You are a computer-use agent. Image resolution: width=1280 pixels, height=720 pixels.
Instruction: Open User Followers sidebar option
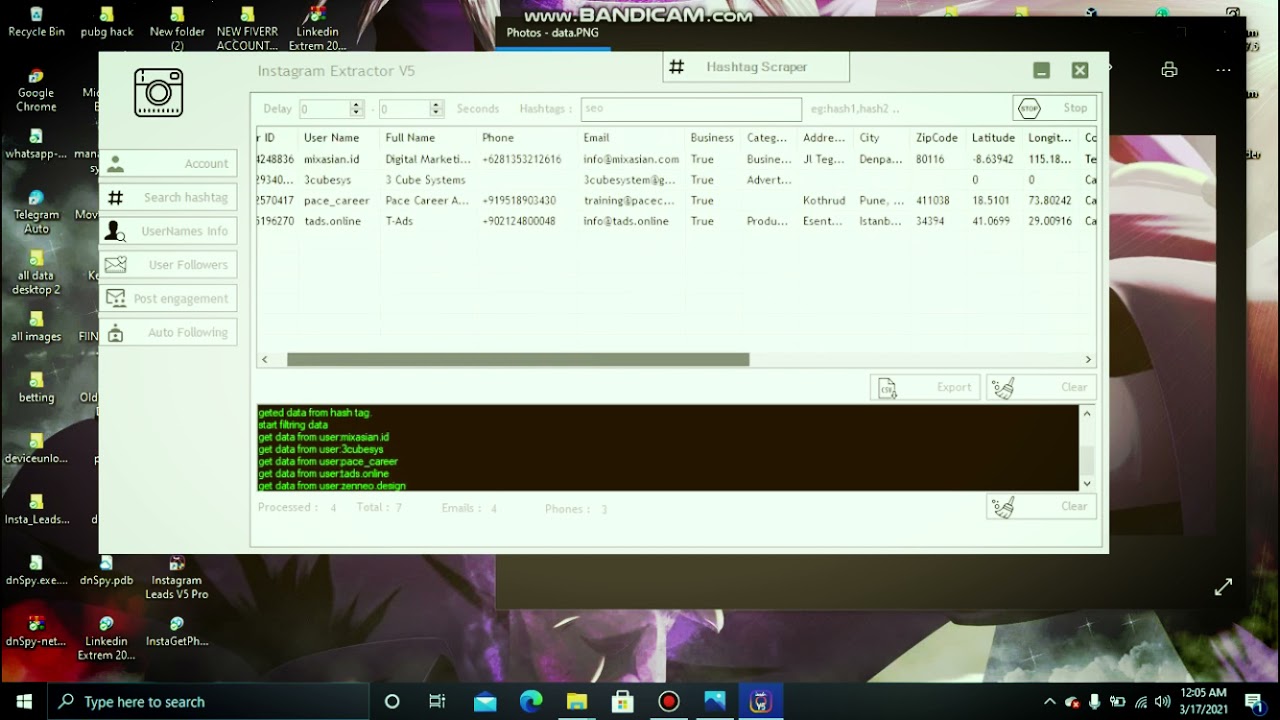[168, 265]
